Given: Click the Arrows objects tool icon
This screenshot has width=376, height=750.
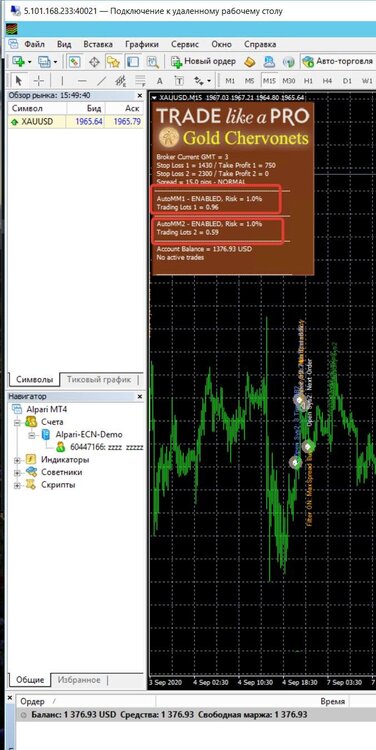Looking at the screenshot, I should 199,80.
